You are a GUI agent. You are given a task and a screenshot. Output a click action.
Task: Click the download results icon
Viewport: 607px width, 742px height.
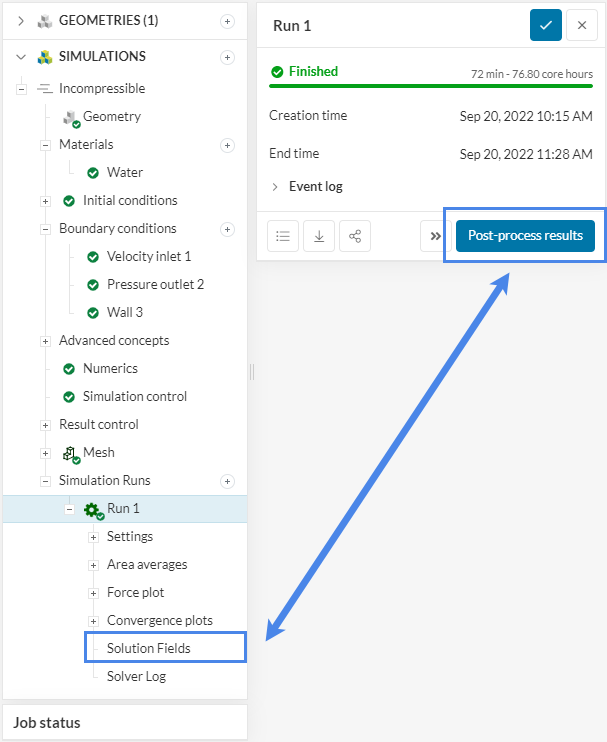pos(319,237)
